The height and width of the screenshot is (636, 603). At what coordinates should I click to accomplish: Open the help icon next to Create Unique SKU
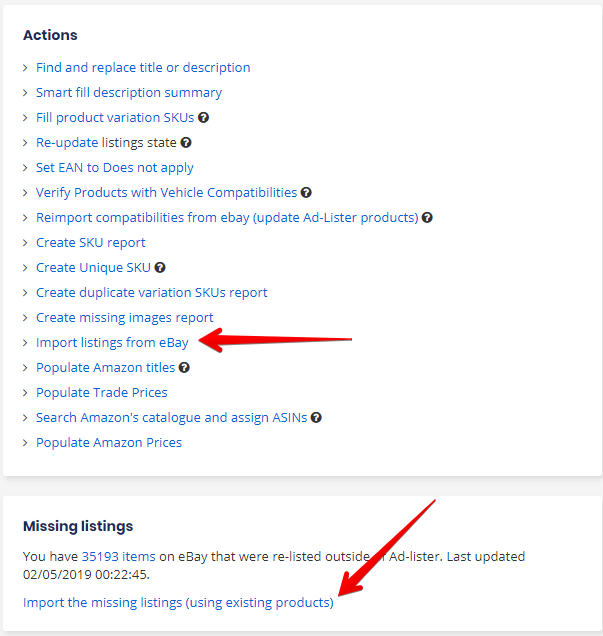tap(160, 268)
